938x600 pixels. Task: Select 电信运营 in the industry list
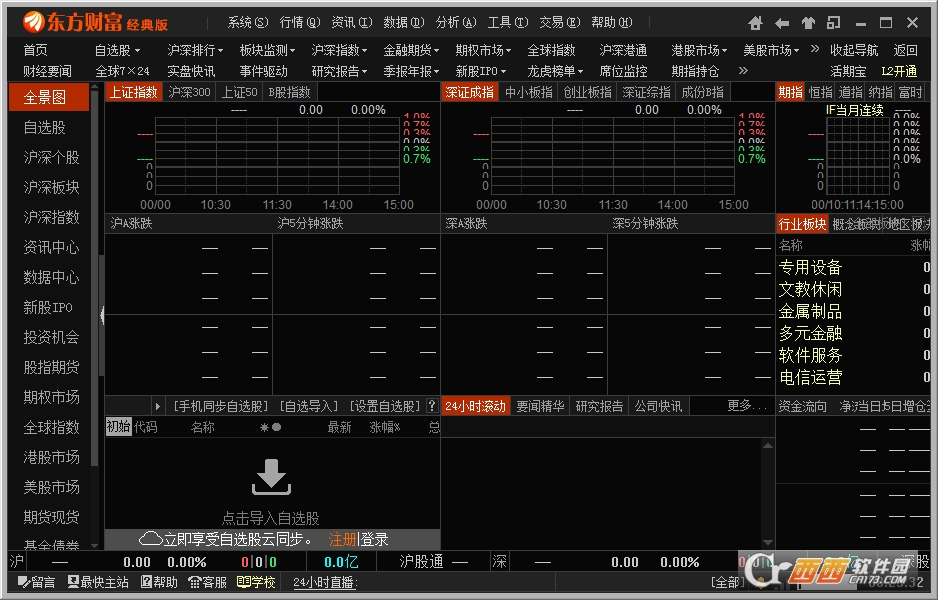pyautogui.click(x=810, y=377)
